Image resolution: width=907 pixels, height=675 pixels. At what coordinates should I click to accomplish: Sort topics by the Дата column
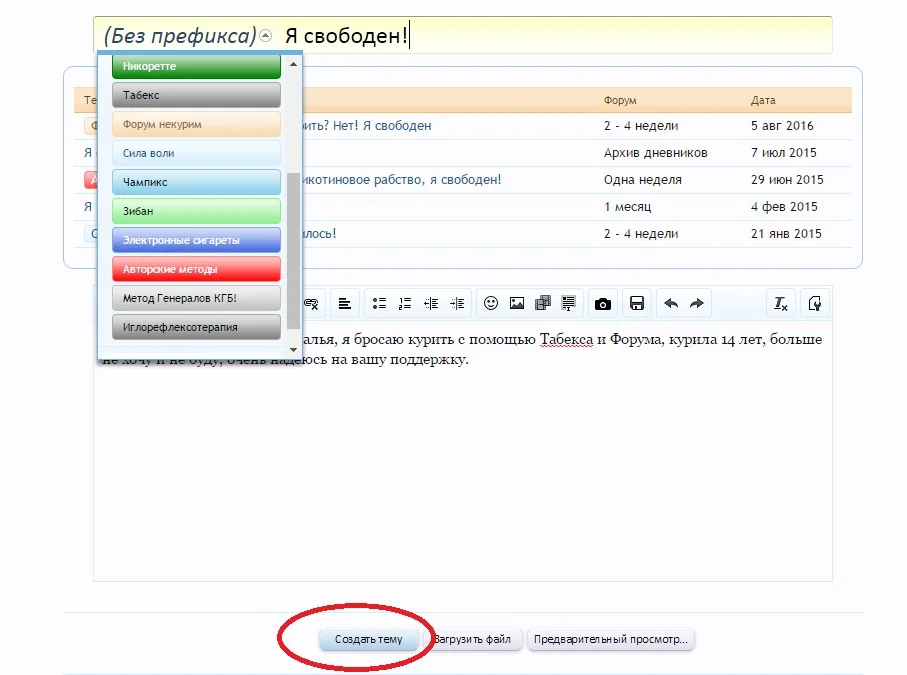pos(761,100)
